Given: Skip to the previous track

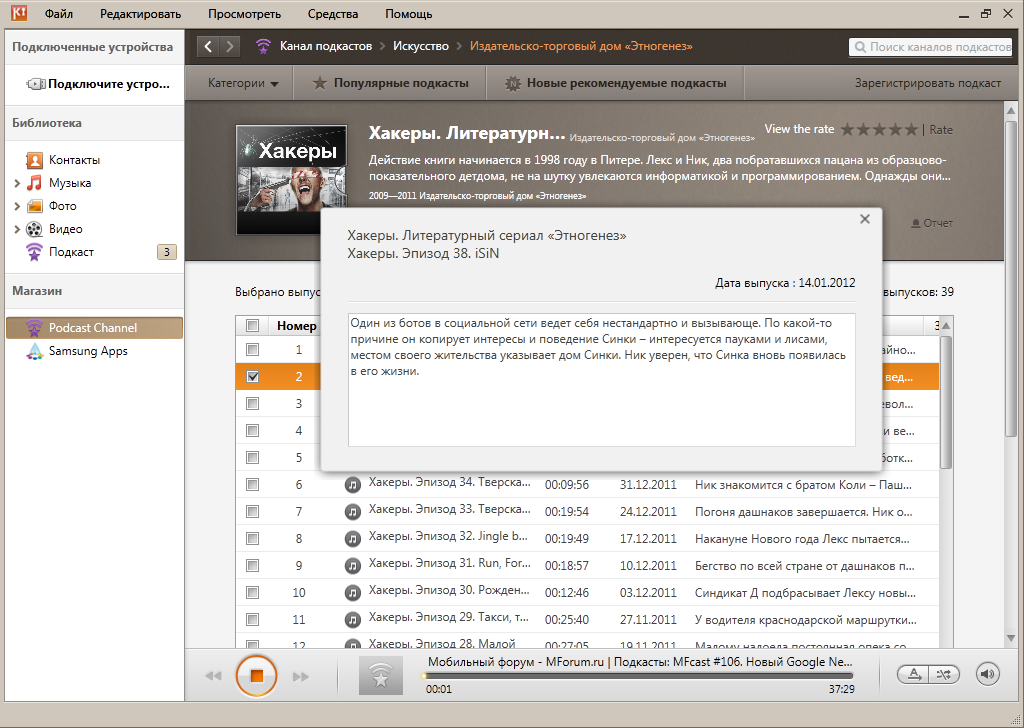Looking at the screenshot, I should pyautogui.click(x=214, y=676).
